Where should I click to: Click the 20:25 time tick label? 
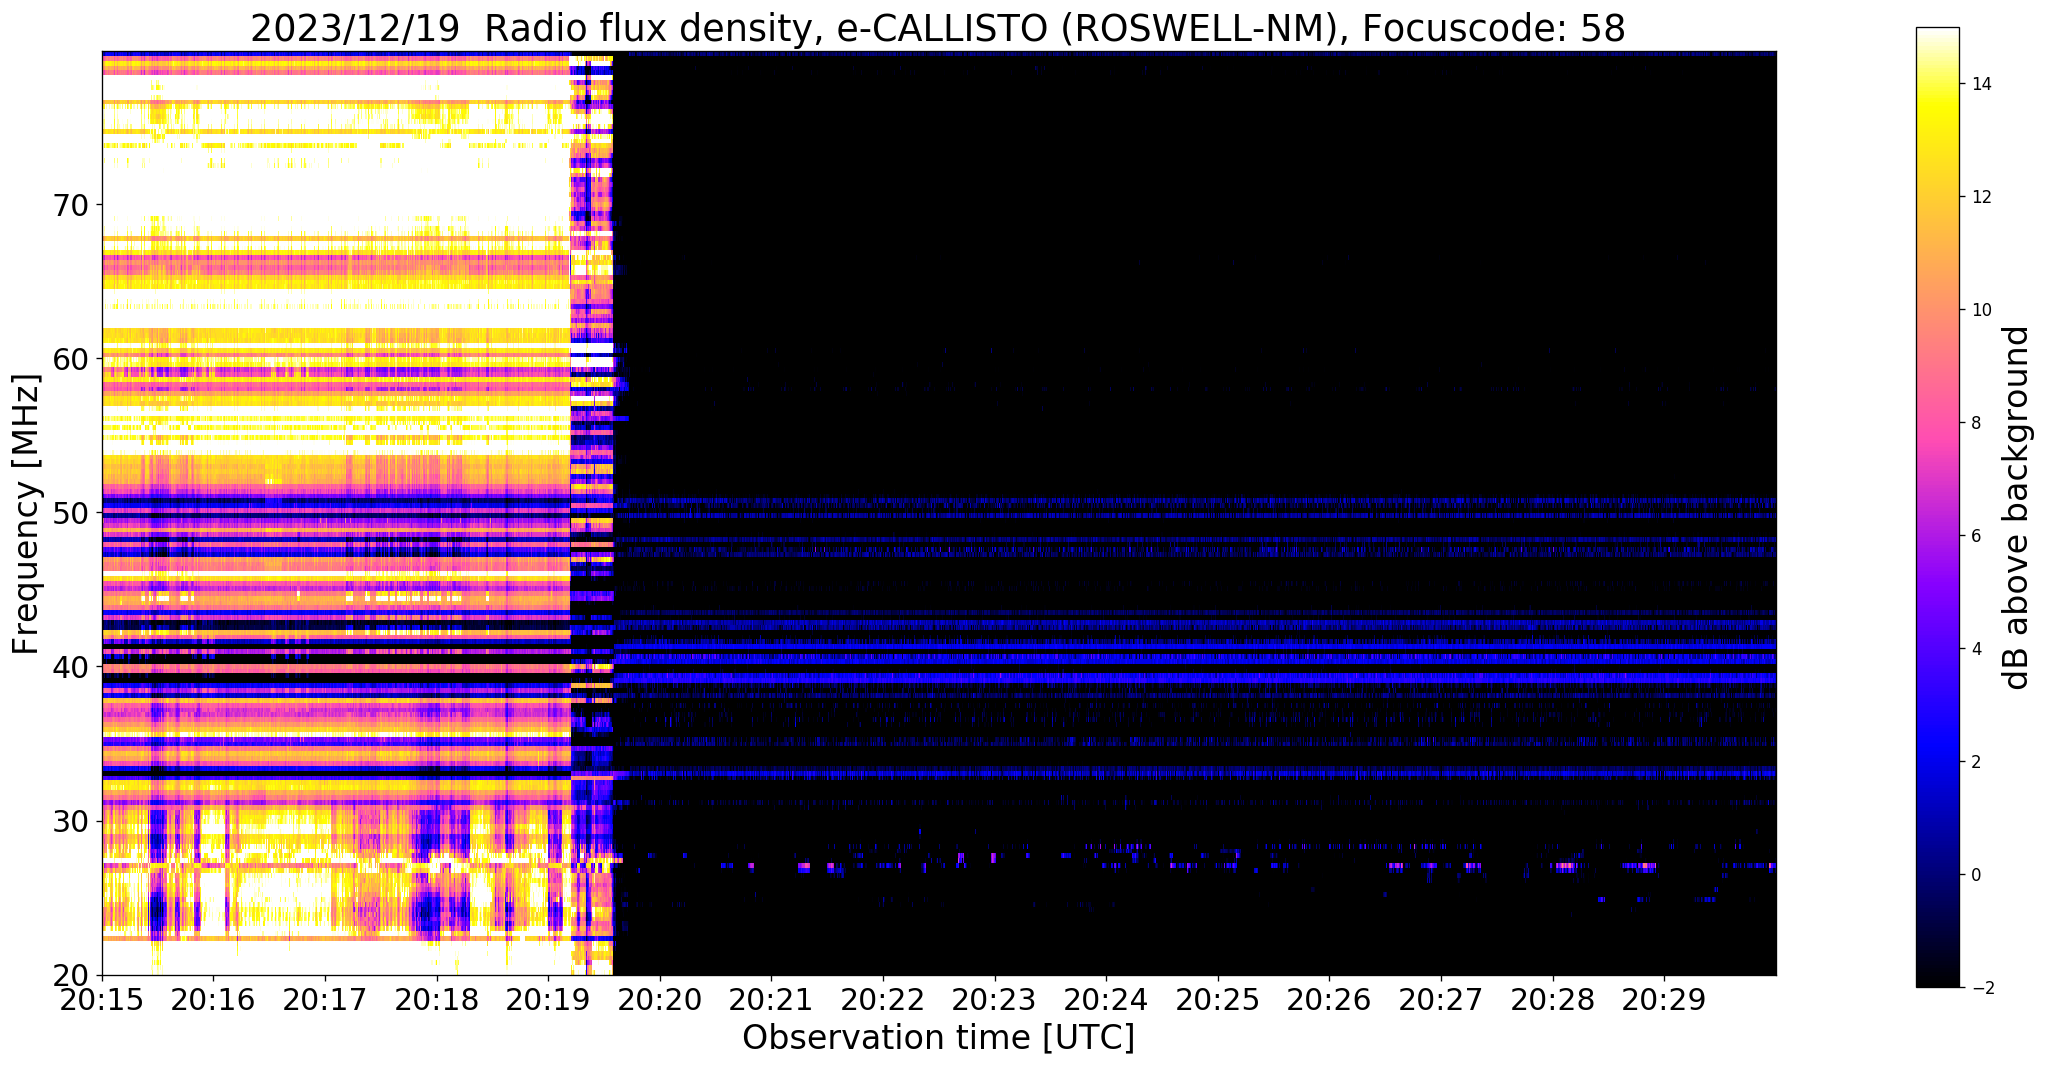tap(1218, 998)
